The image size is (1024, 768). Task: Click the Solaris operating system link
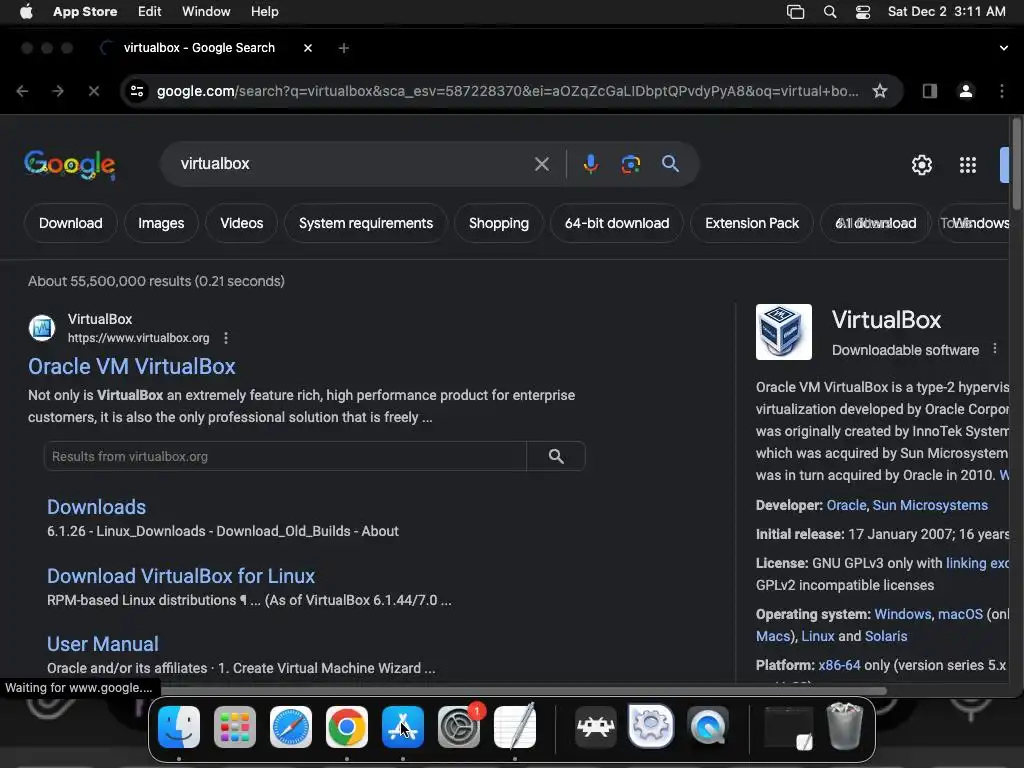point(886,636)
